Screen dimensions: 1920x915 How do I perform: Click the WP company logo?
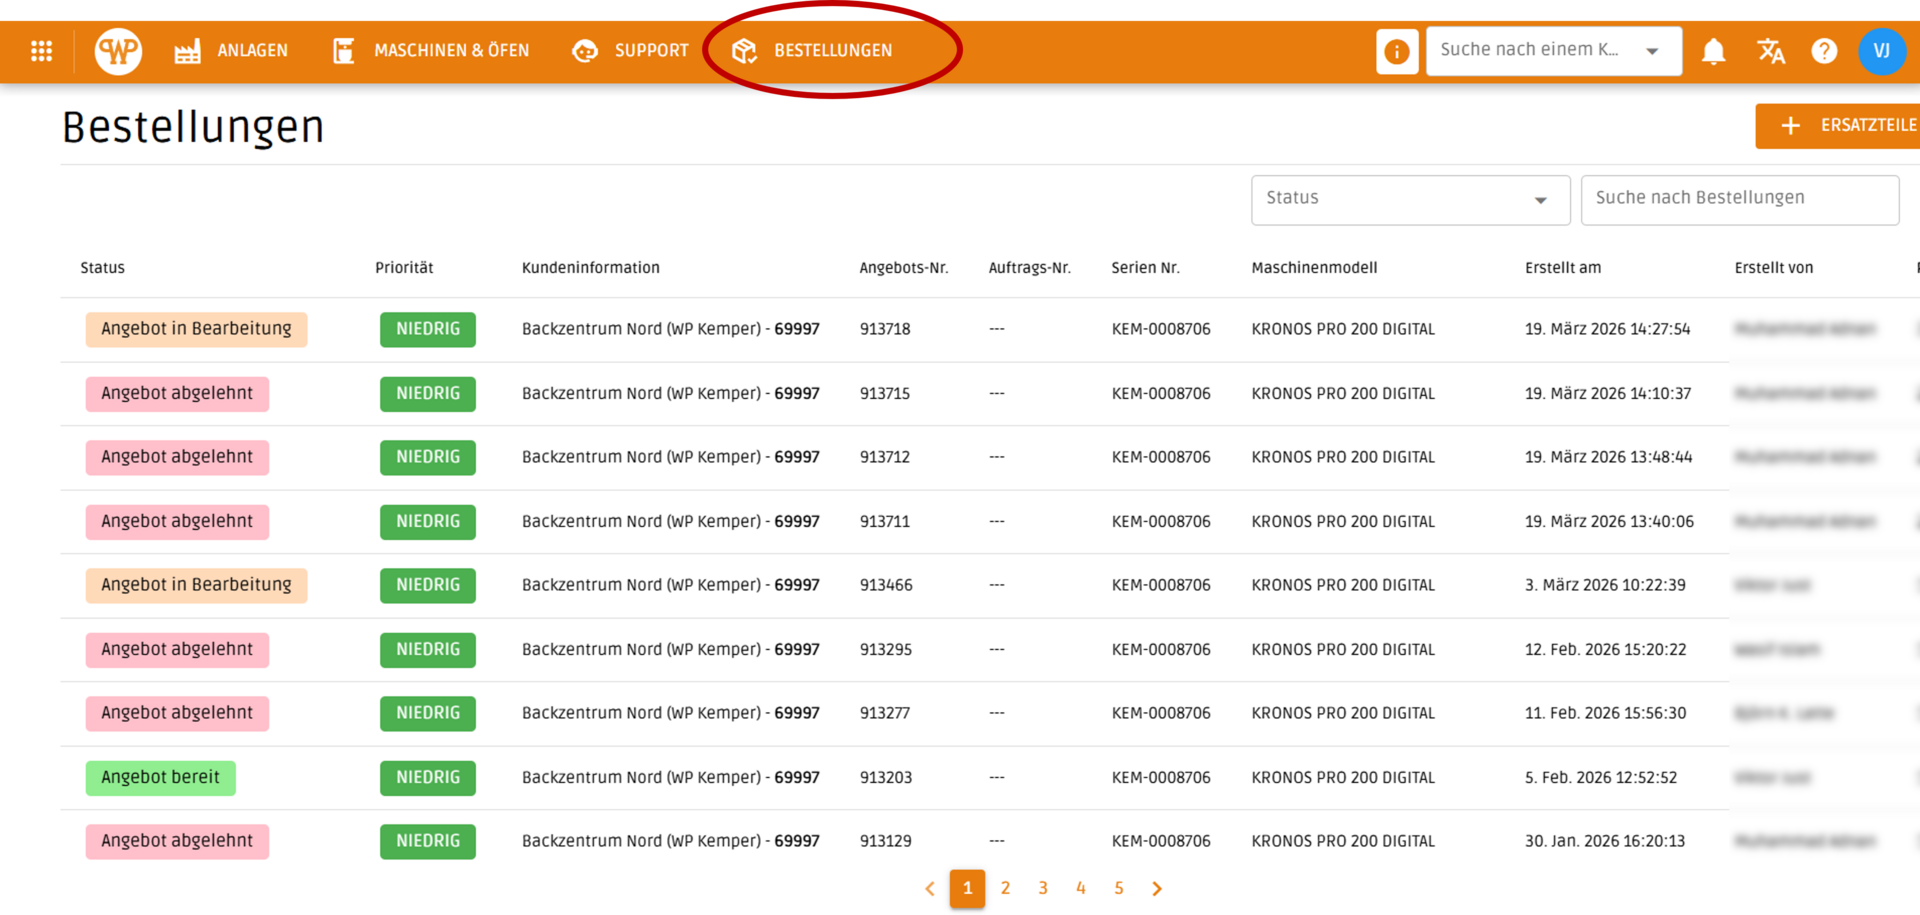tap(118, 51)
